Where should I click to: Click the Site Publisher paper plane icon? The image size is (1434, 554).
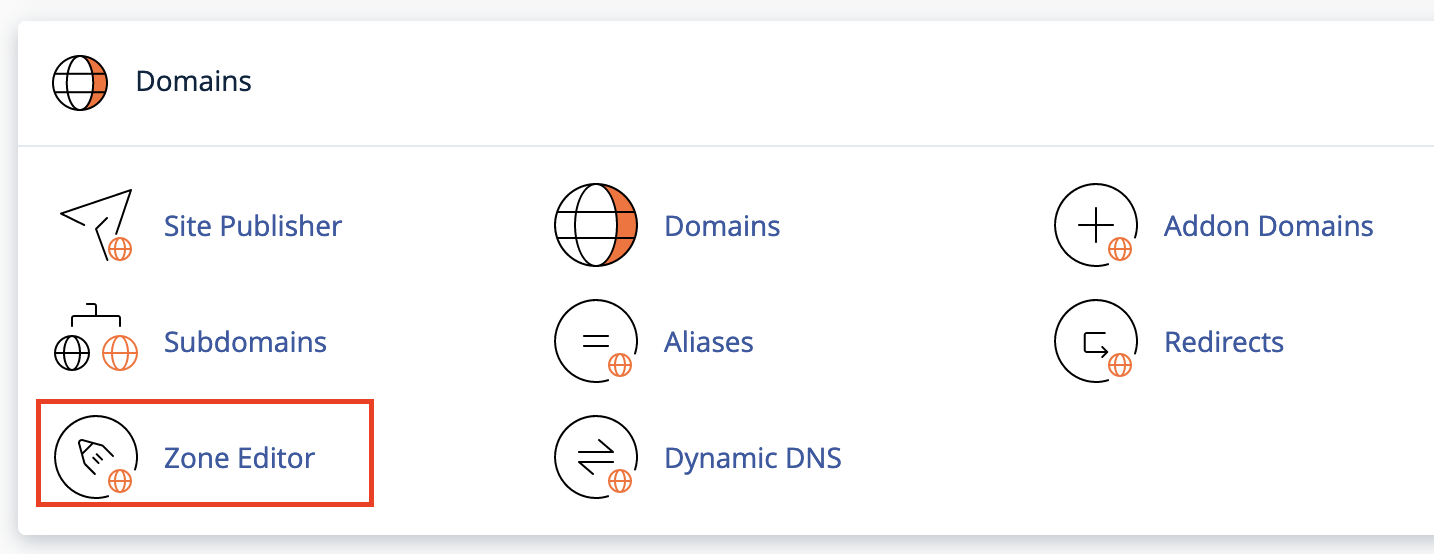(96, 225)
